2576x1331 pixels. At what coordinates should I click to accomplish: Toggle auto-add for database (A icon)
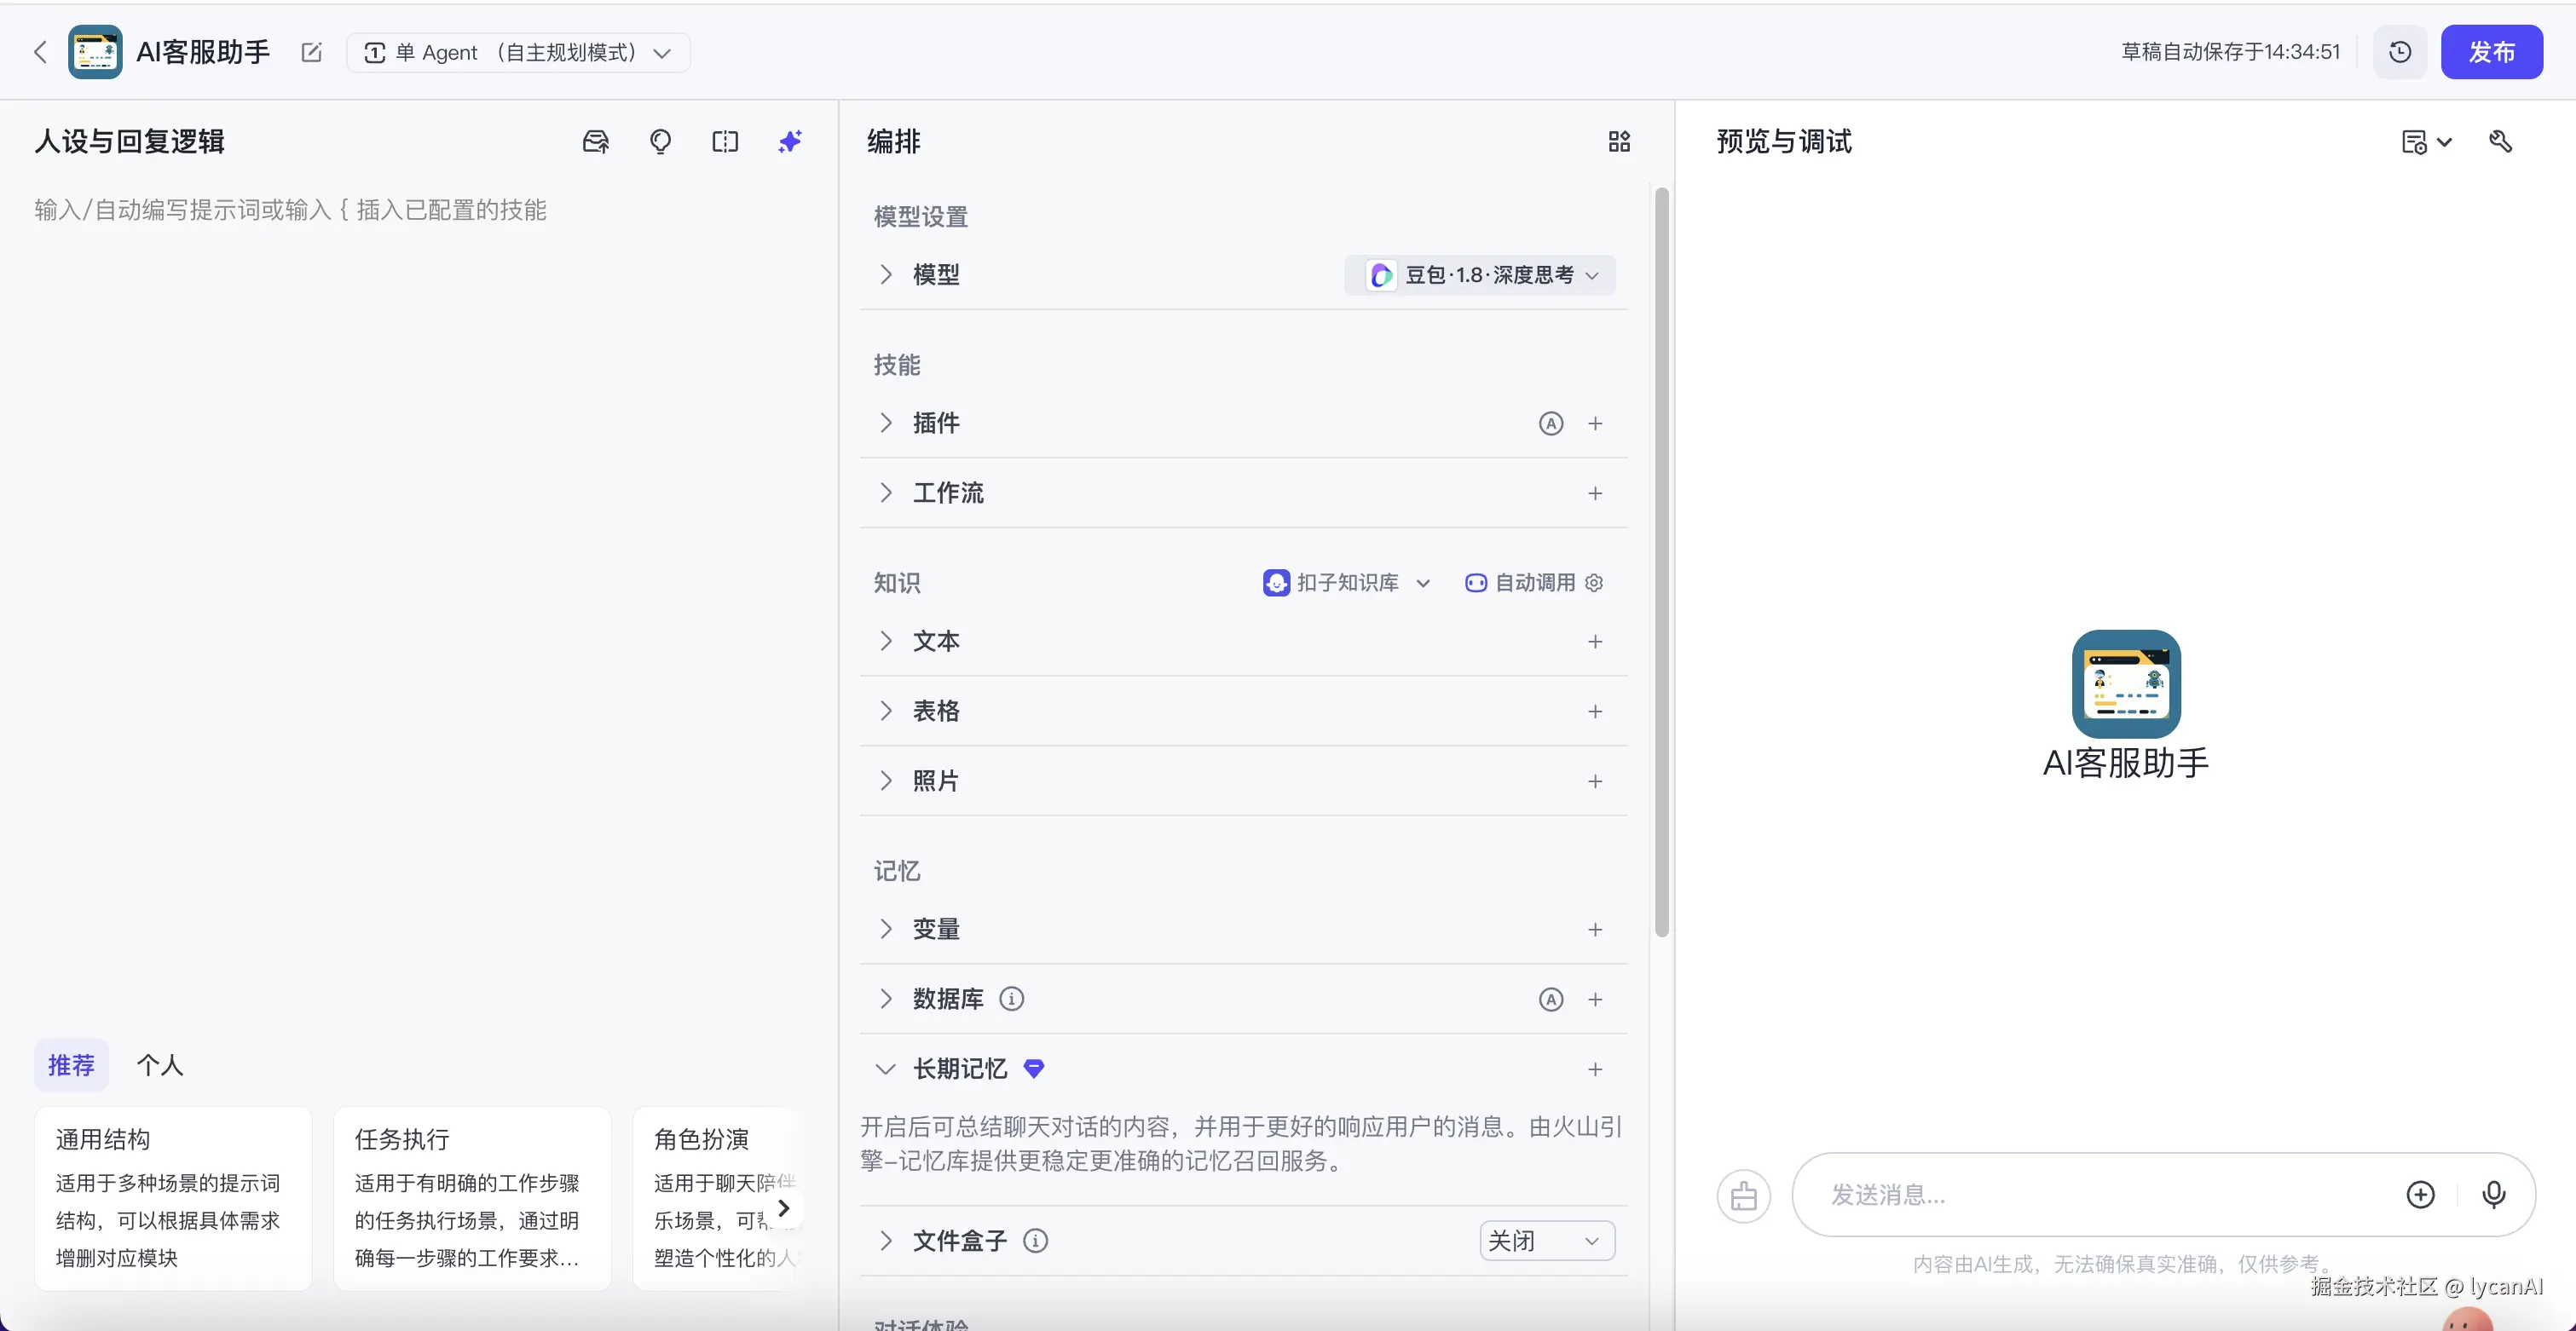coord(1550,1000)
